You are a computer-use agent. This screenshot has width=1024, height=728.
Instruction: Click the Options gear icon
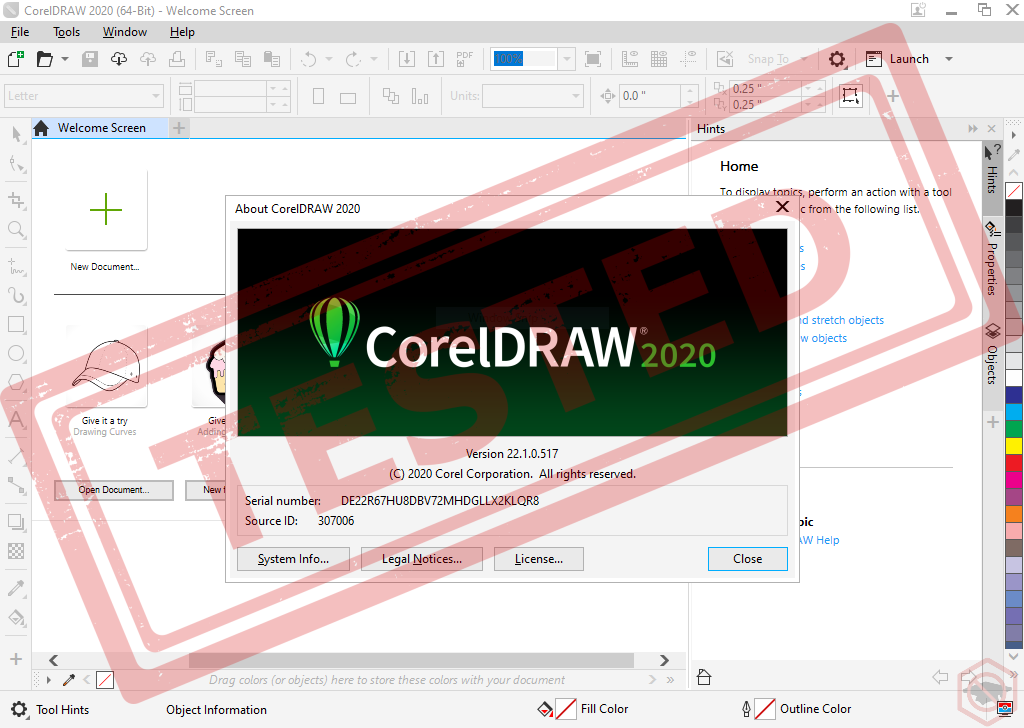[x=837, y=59]
